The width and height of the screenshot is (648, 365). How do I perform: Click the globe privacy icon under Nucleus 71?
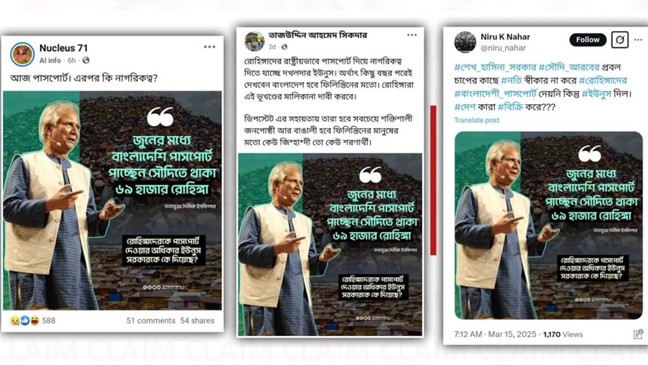[x=86, y=60]
